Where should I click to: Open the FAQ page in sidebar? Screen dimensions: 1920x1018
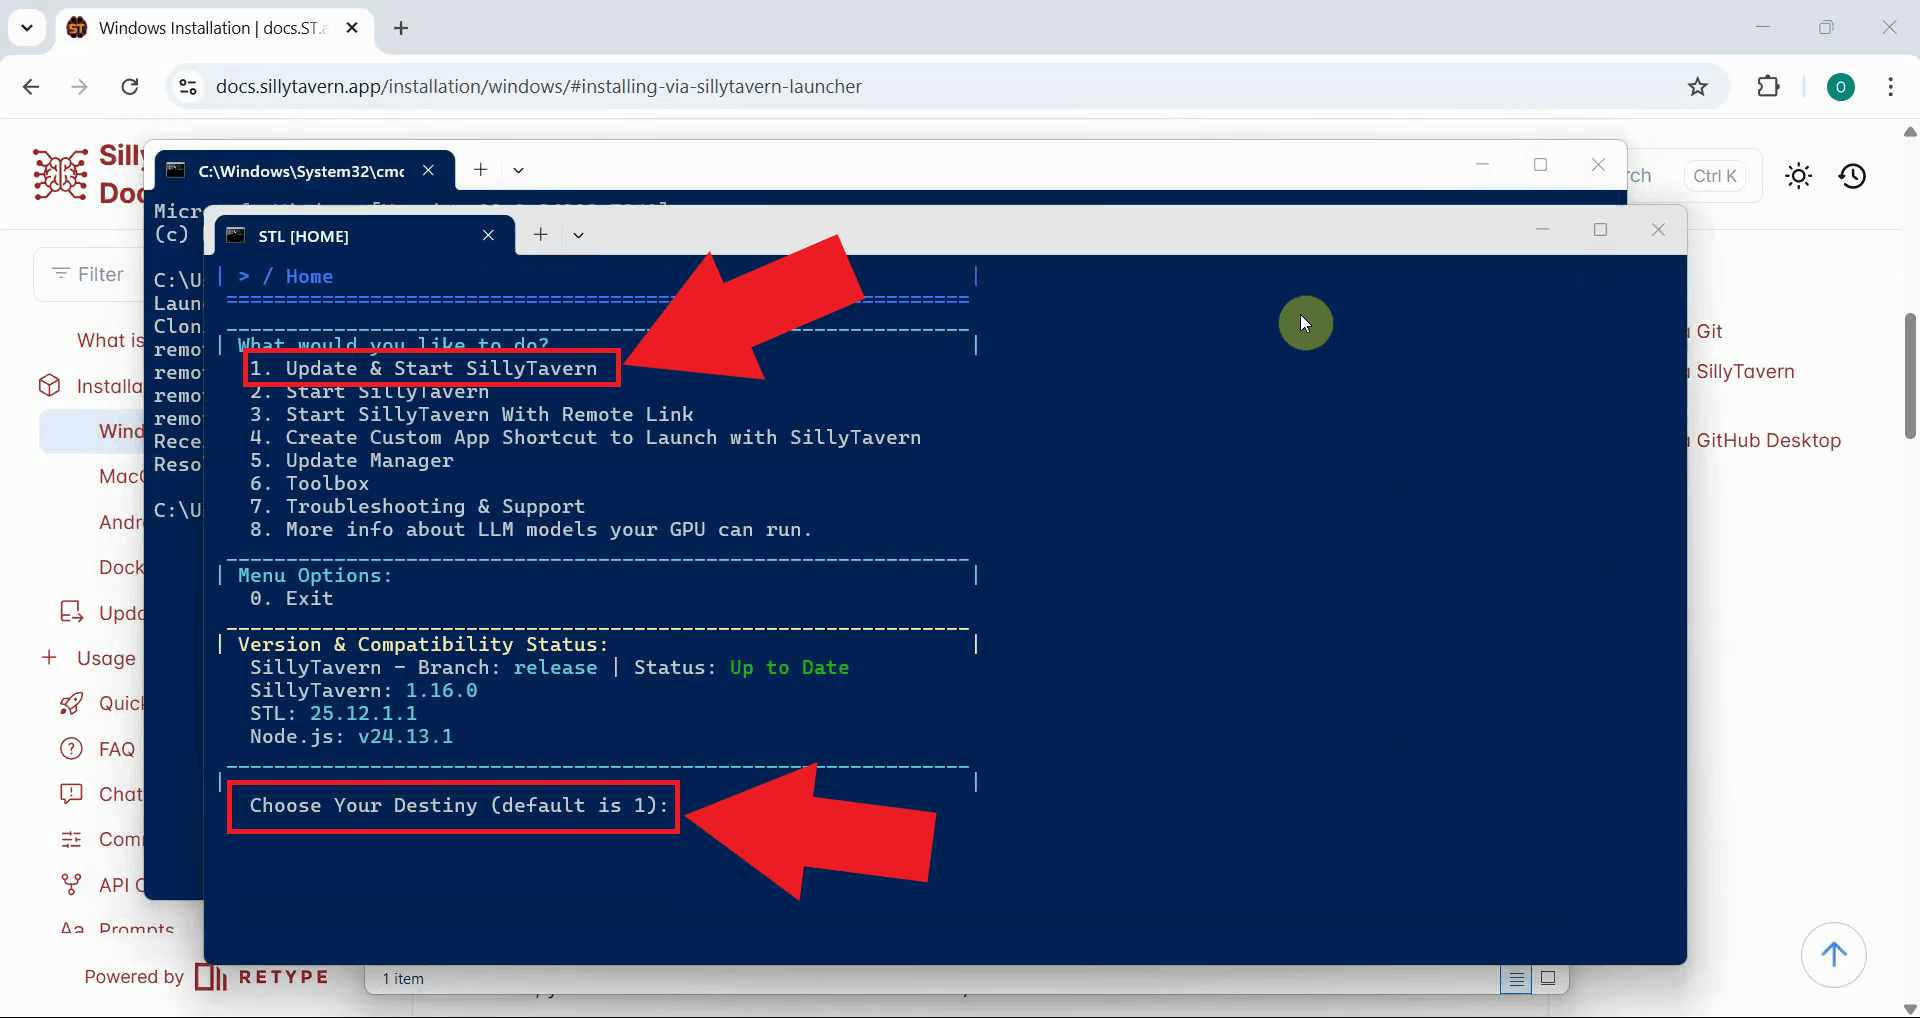pos(116,749)
